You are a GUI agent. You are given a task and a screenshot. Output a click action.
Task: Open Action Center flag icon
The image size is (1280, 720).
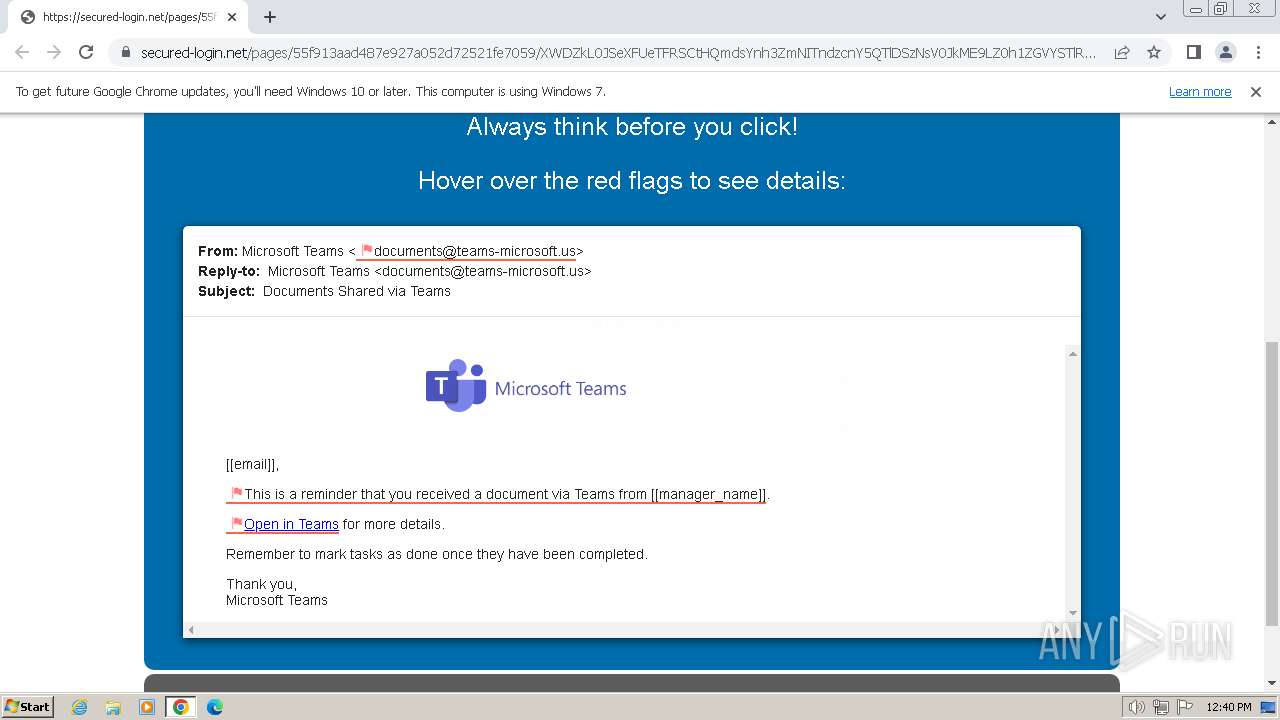click(1184, 707)
